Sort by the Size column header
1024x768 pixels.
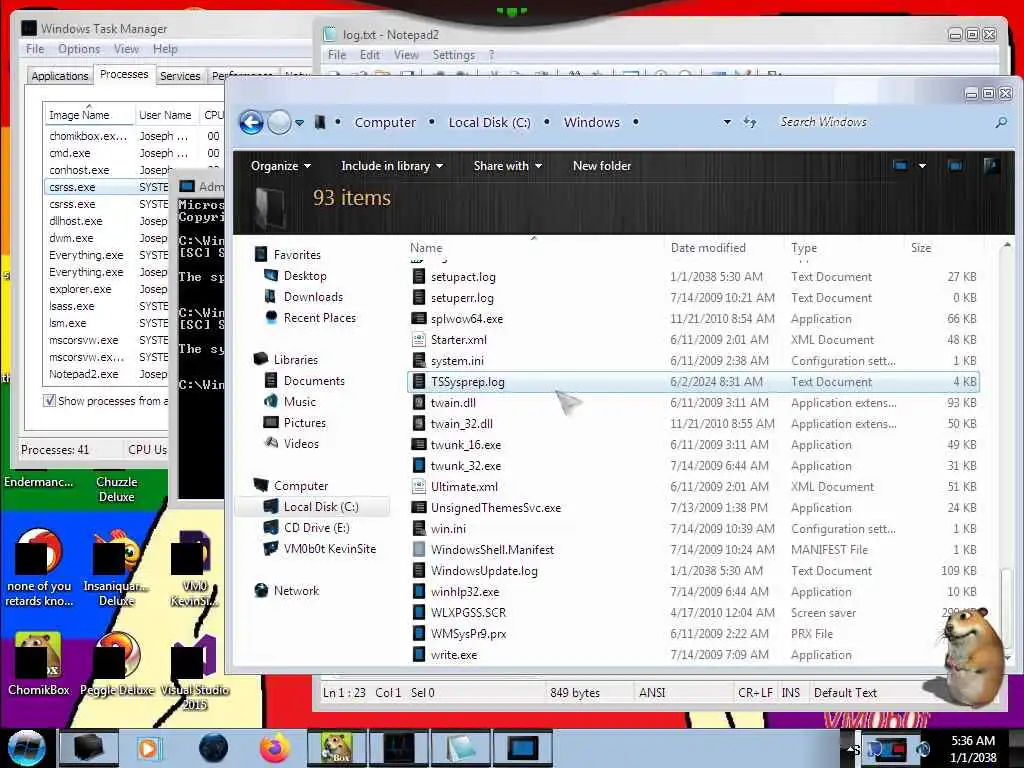[921, 248]
